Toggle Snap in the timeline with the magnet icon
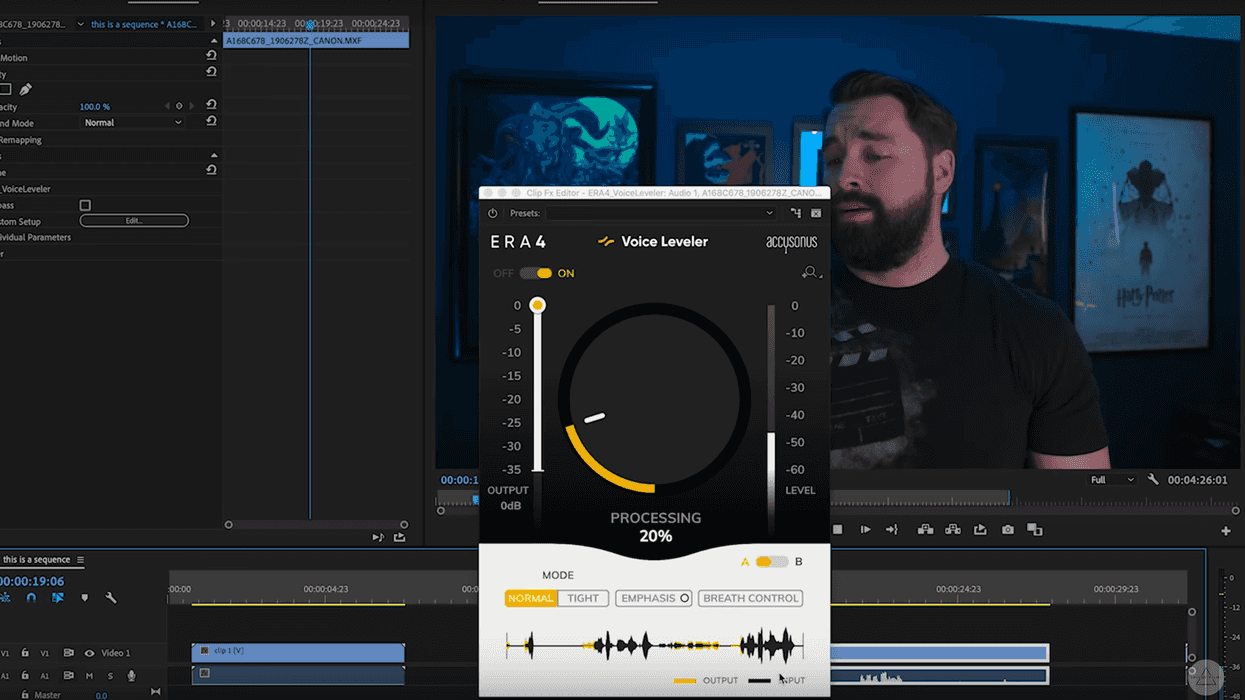The width and height of the screenshot is (1245, 700). (31, 598)
